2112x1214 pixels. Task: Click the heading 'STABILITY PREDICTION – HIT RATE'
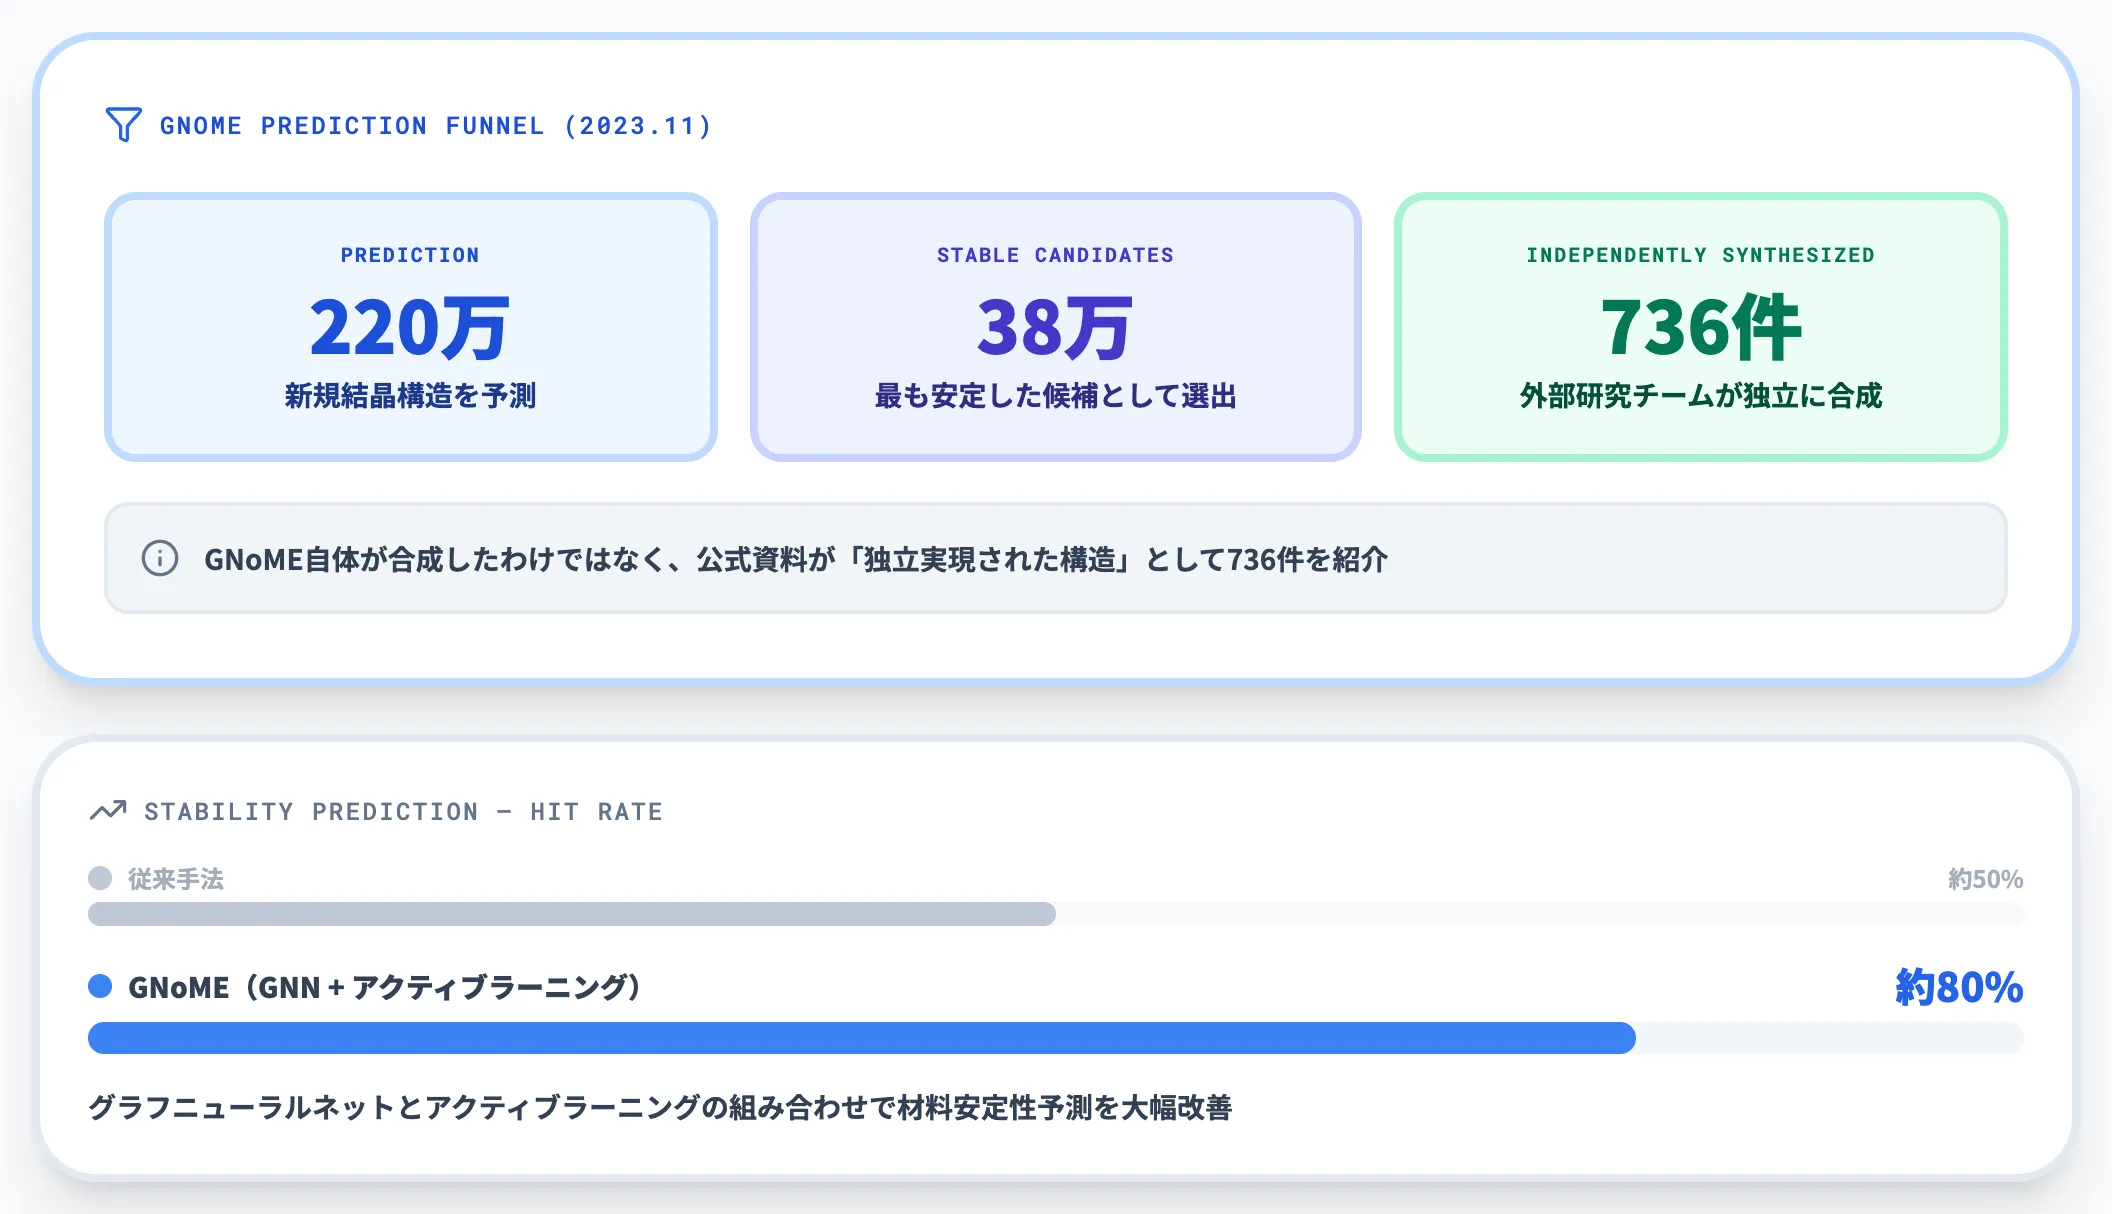tap(404, 811)
